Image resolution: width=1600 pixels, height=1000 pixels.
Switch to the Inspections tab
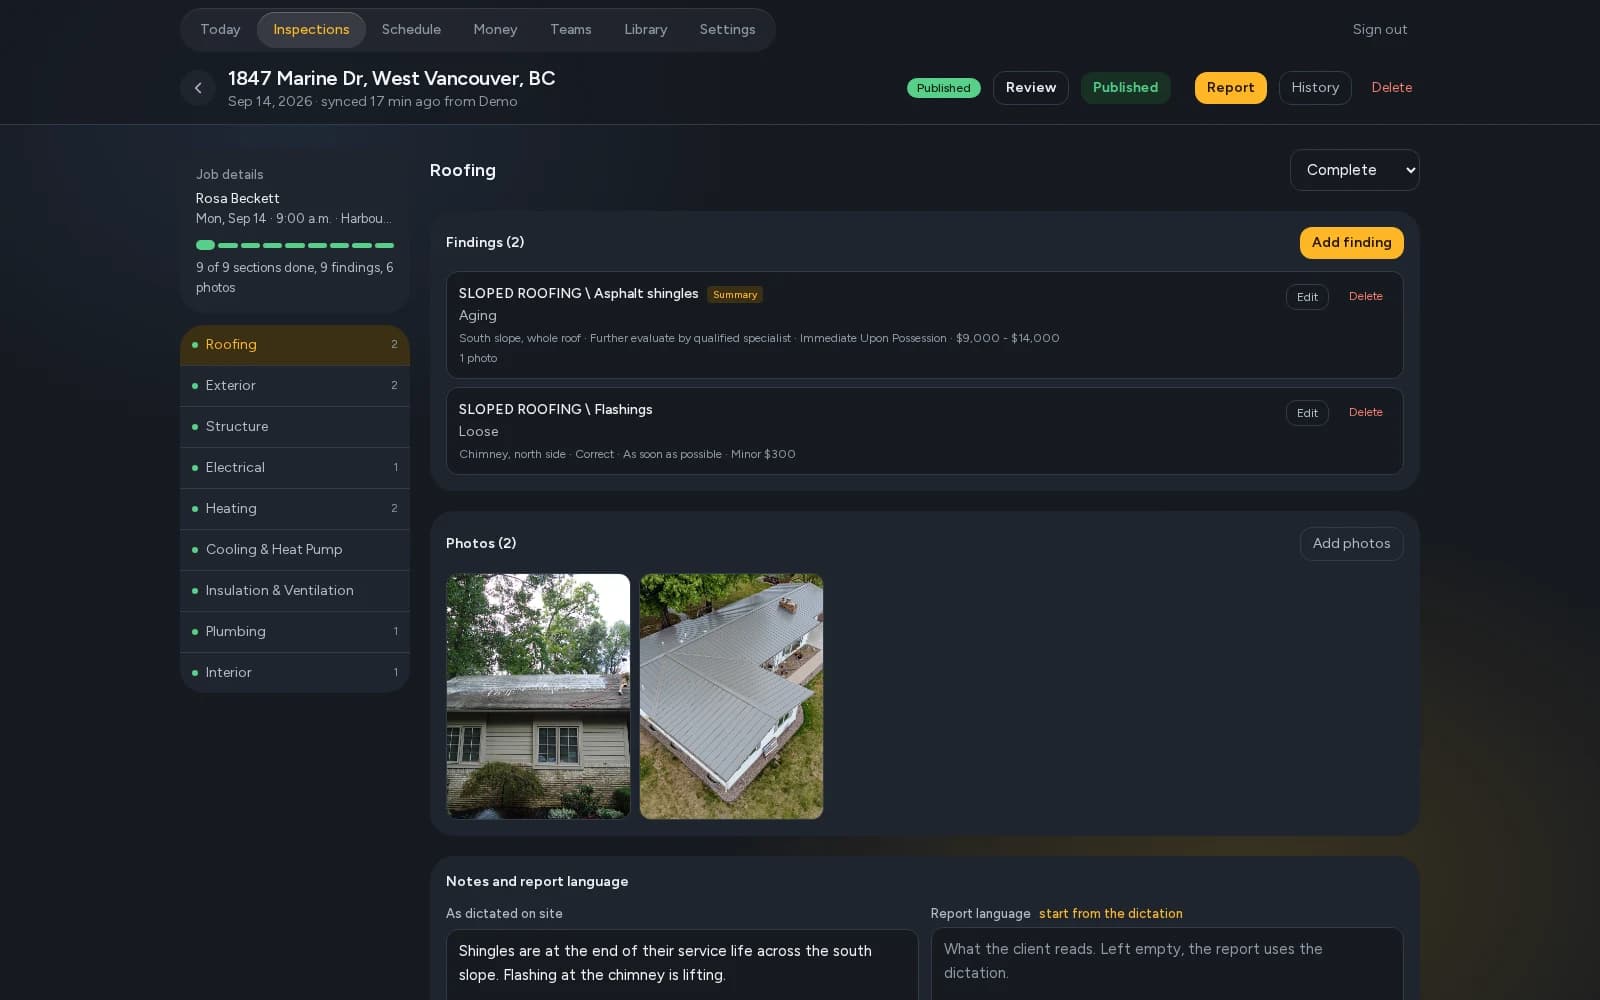311,30
